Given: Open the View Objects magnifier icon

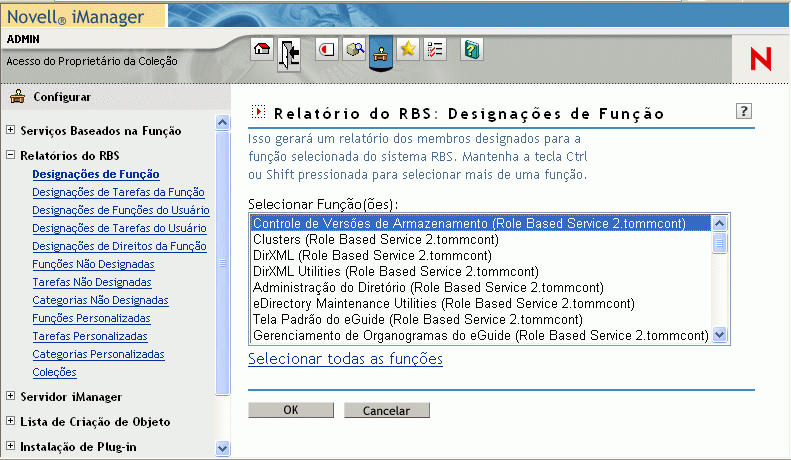Looking at the screenshot, I should pyautogui.click(x=354, y=49).
